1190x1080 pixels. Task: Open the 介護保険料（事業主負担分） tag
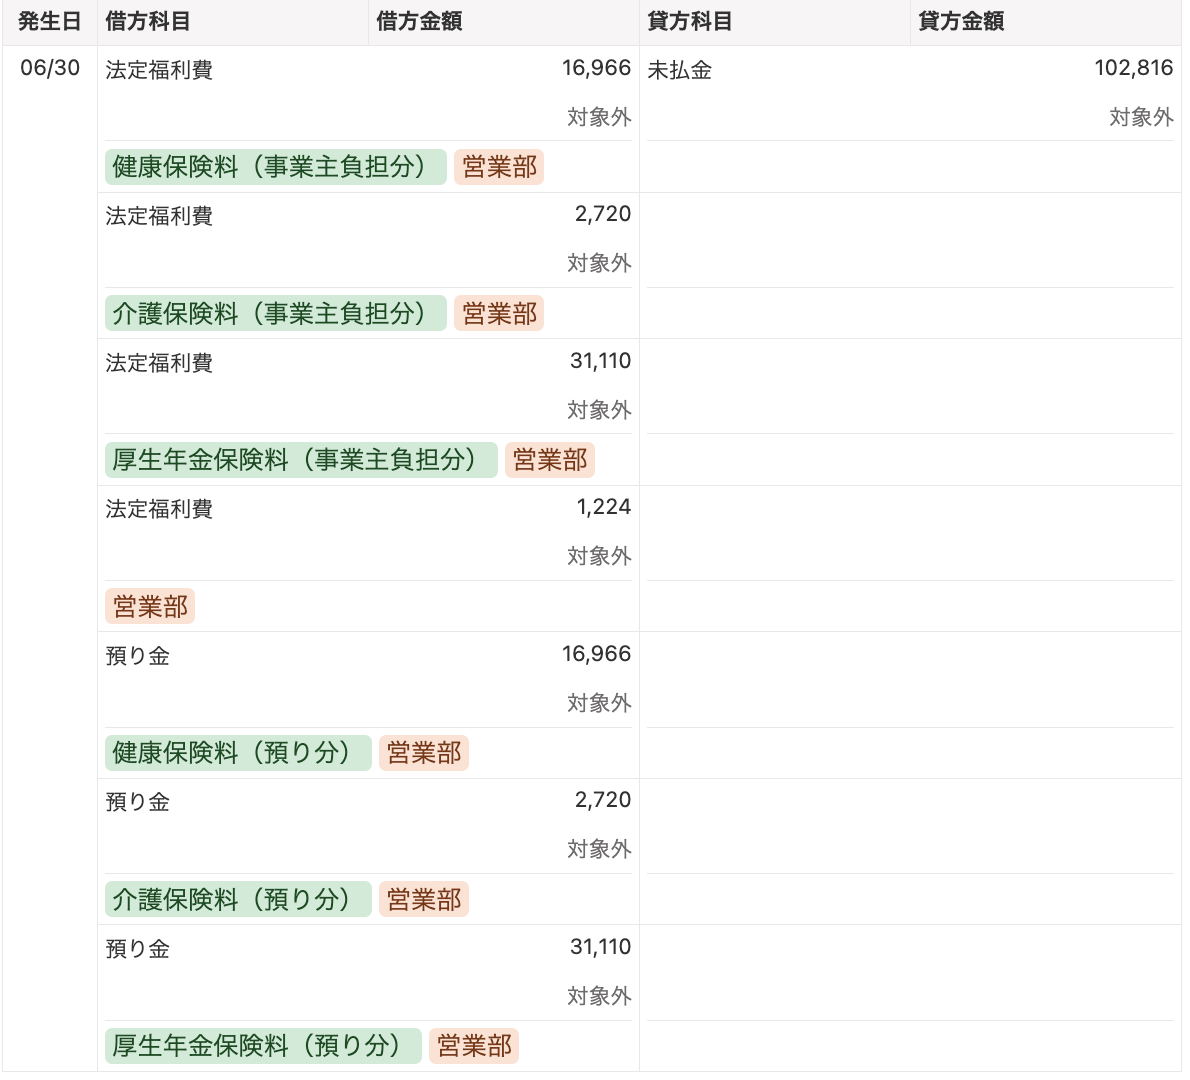pyautogui.click(x=276, y=313)
